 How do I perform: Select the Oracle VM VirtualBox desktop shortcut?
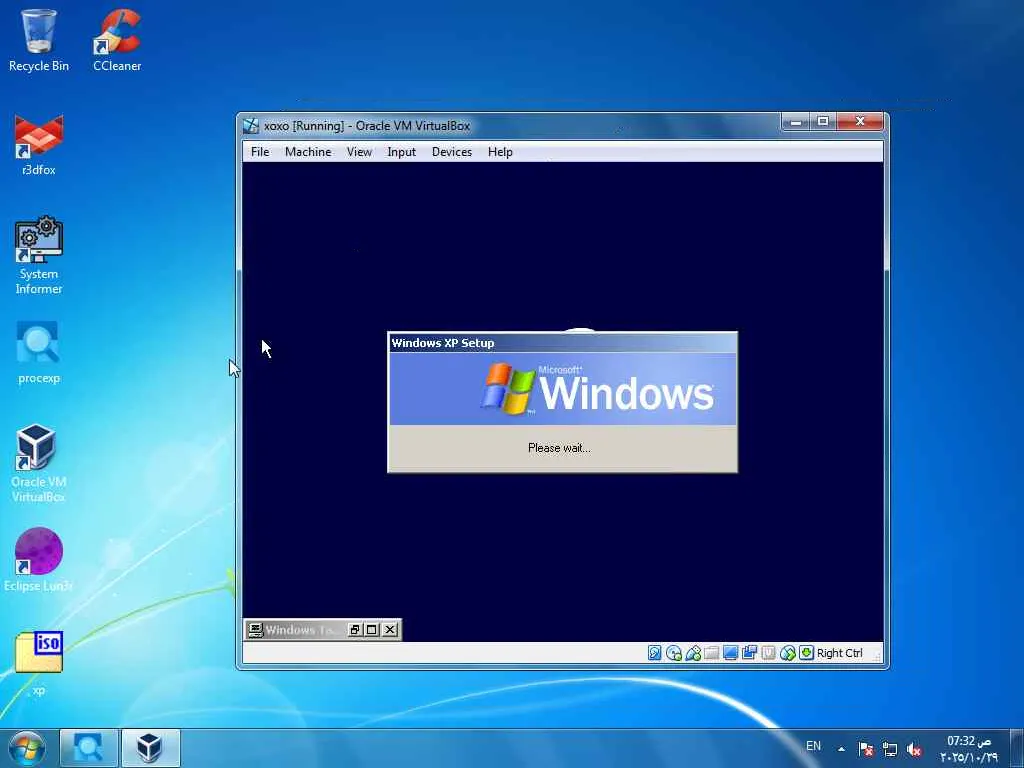click(x=39, y=463)
